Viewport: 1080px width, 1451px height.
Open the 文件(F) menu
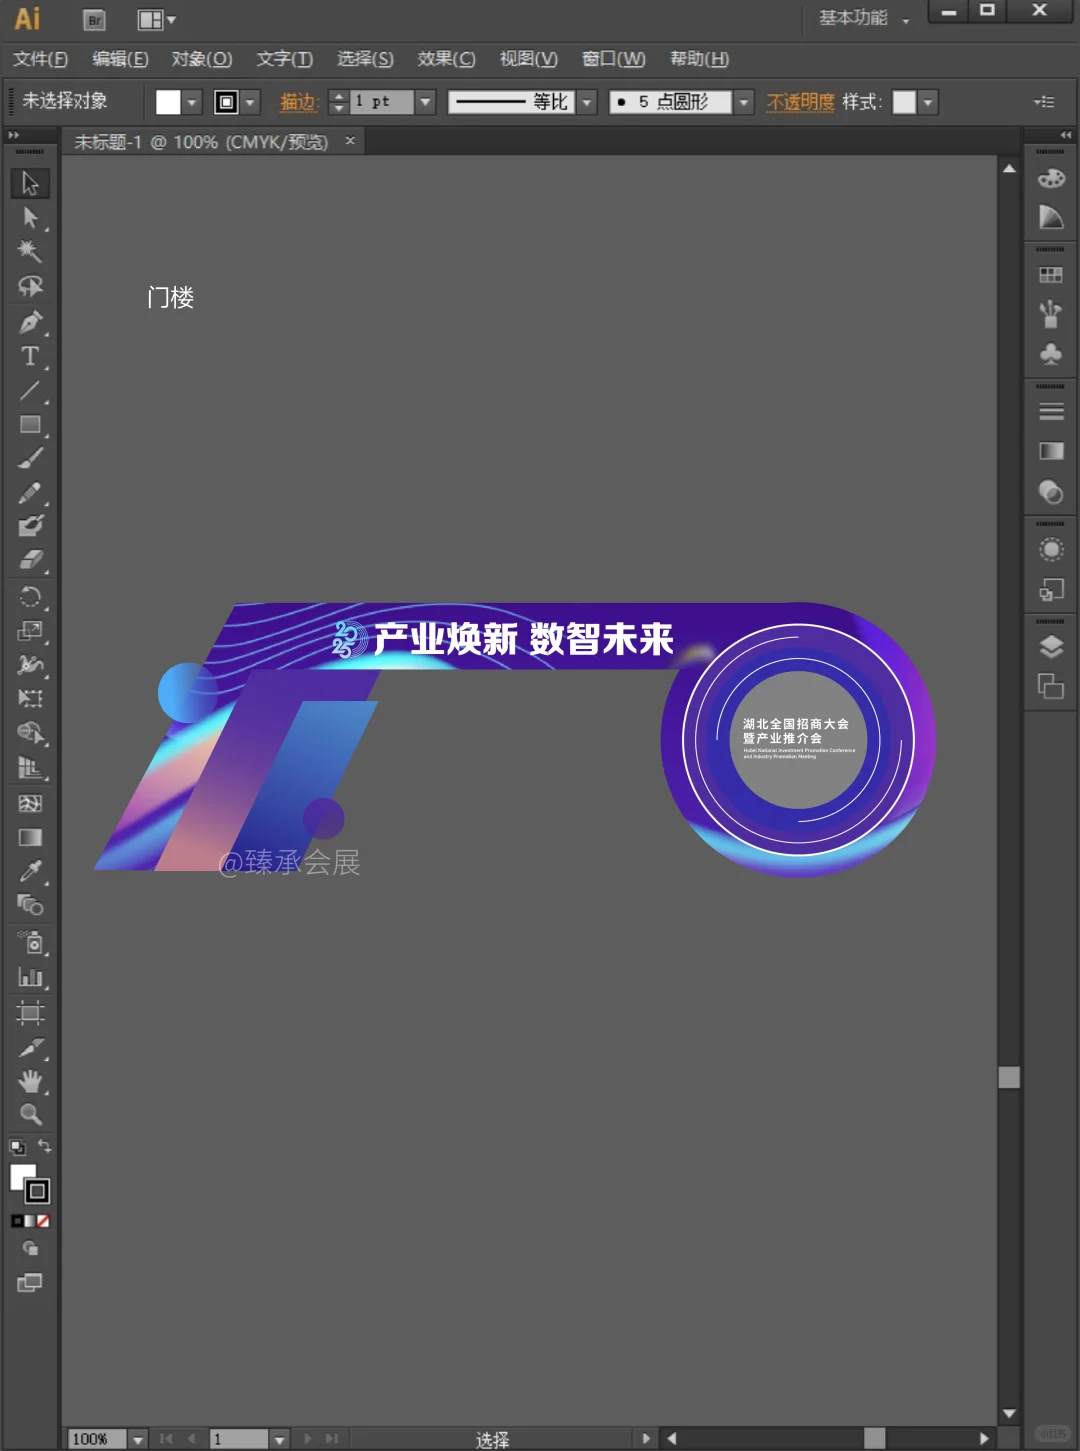click(41, 59)
